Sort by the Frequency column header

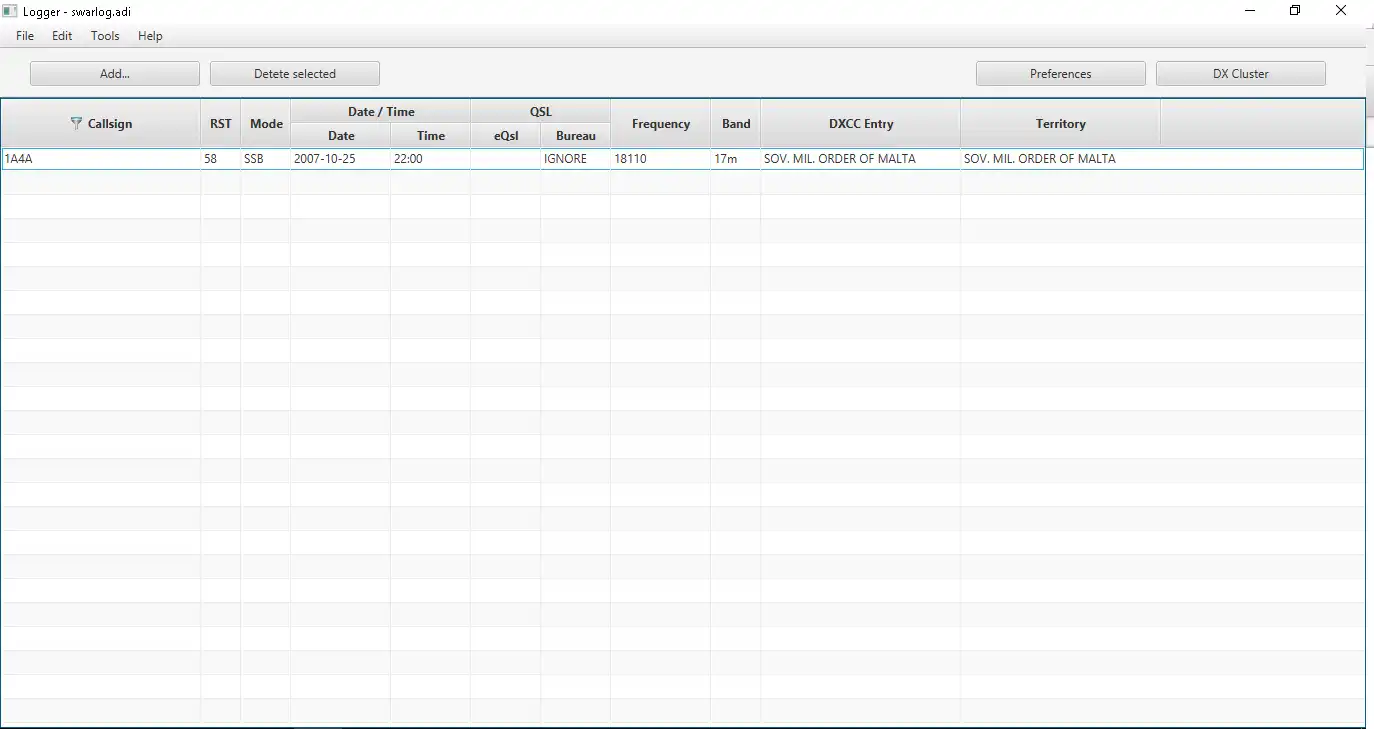click(x=661, y=124)
